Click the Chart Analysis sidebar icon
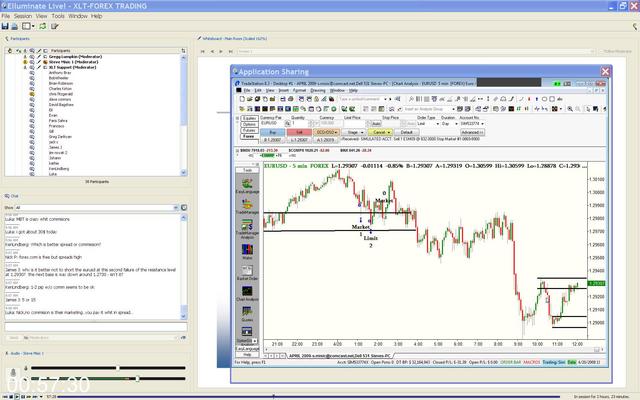This screenshot has height=400, width=640. (247, 291)
